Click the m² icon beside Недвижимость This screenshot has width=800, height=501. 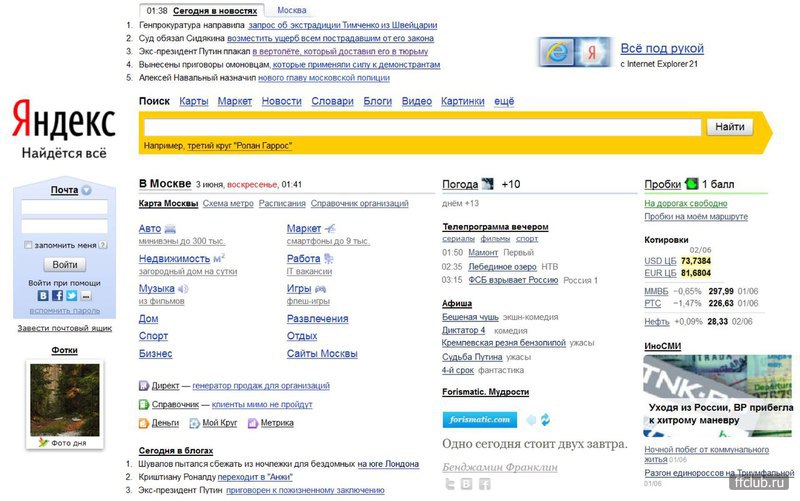pos(219,258)
